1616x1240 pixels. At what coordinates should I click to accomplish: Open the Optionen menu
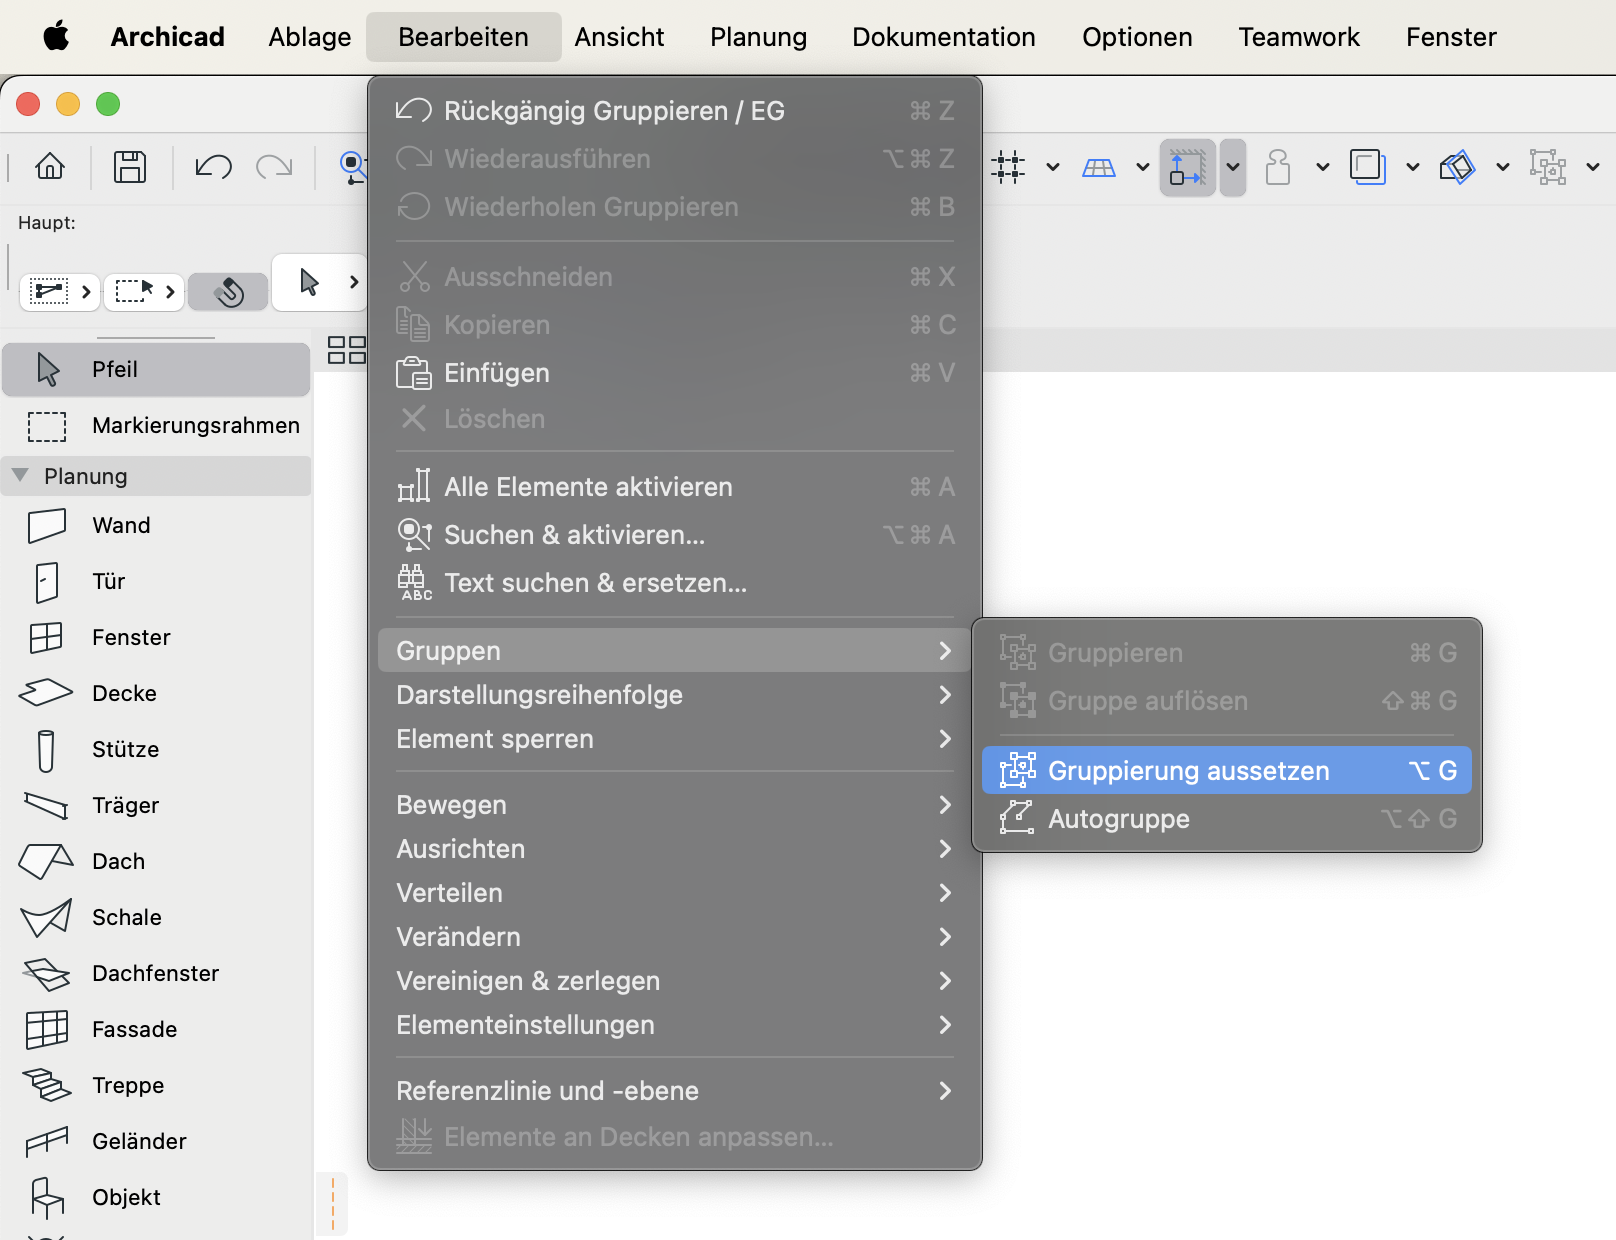point(1137,37)
